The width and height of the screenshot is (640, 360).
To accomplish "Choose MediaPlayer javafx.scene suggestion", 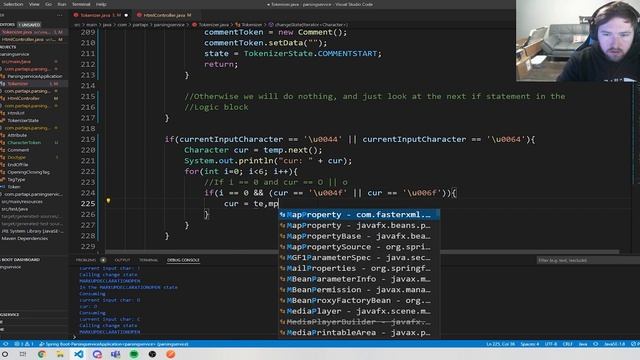I will pyautogui.click(x=359, y=311).
